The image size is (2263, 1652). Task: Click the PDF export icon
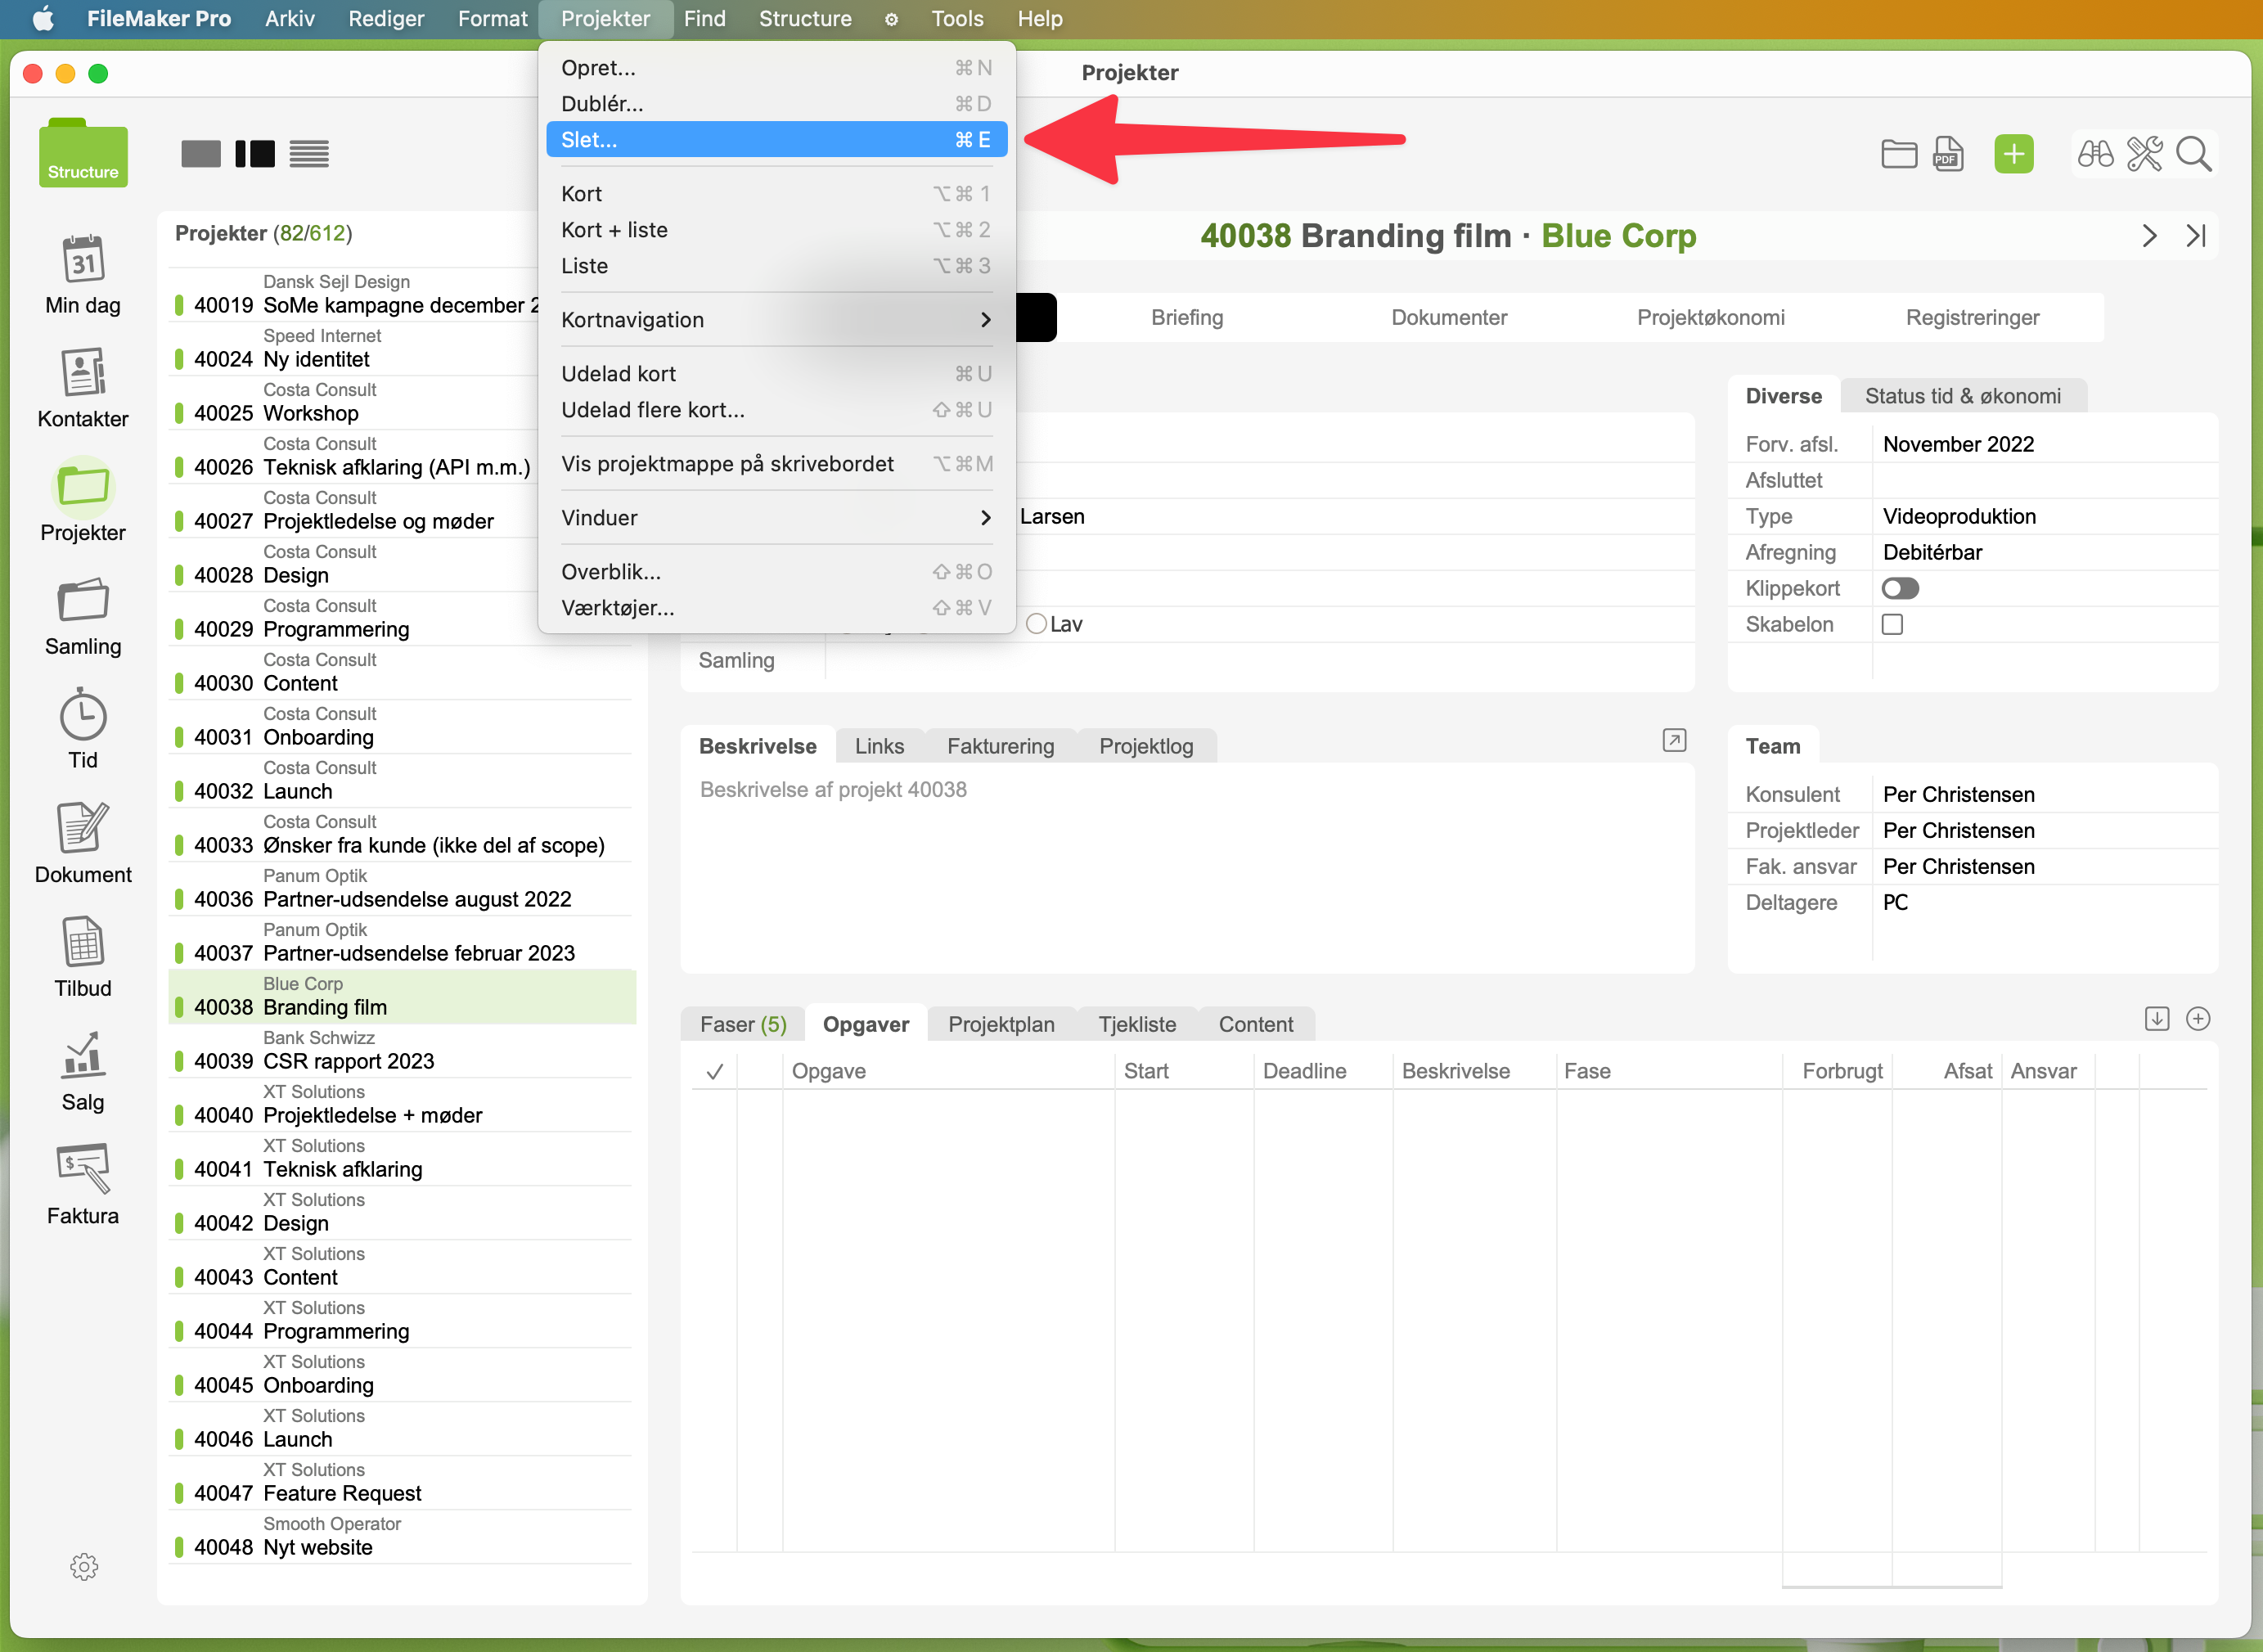pos(1947,154)
